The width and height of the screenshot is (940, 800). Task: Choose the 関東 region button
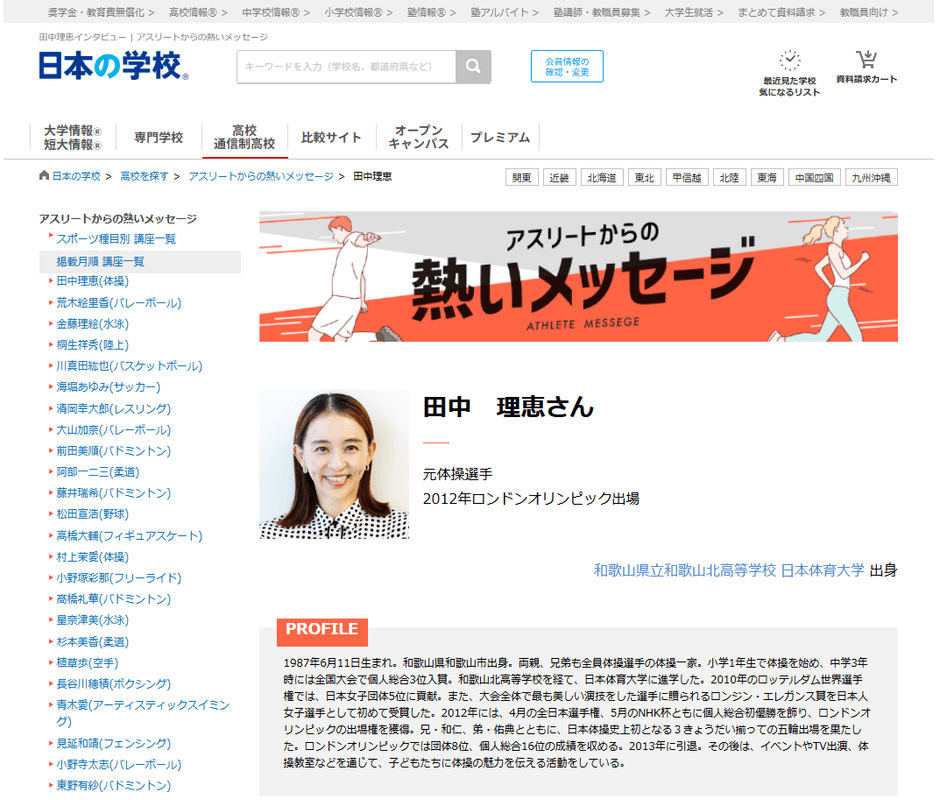[x=522, y=178]
